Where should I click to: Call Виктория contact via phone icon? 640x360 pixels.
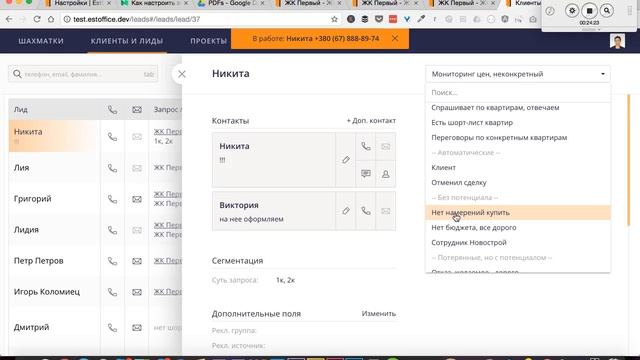click(x=366, y=211)
